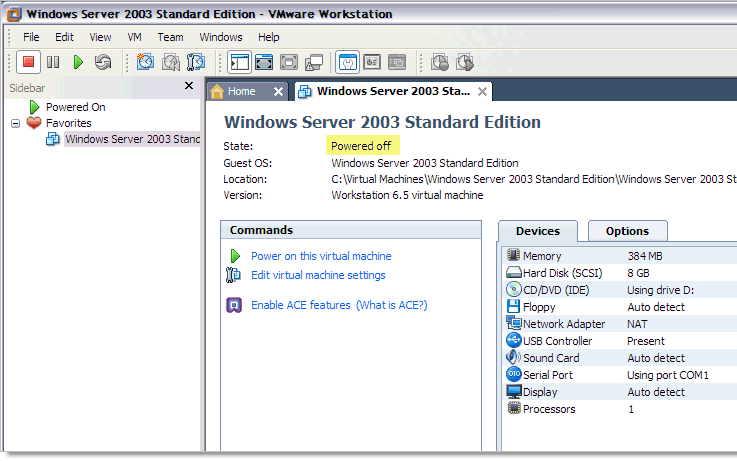The width and height of the screenshot is (737, 461).
Task: Open the Help menu
Action: pyautogui.click(x=268, y=37)
